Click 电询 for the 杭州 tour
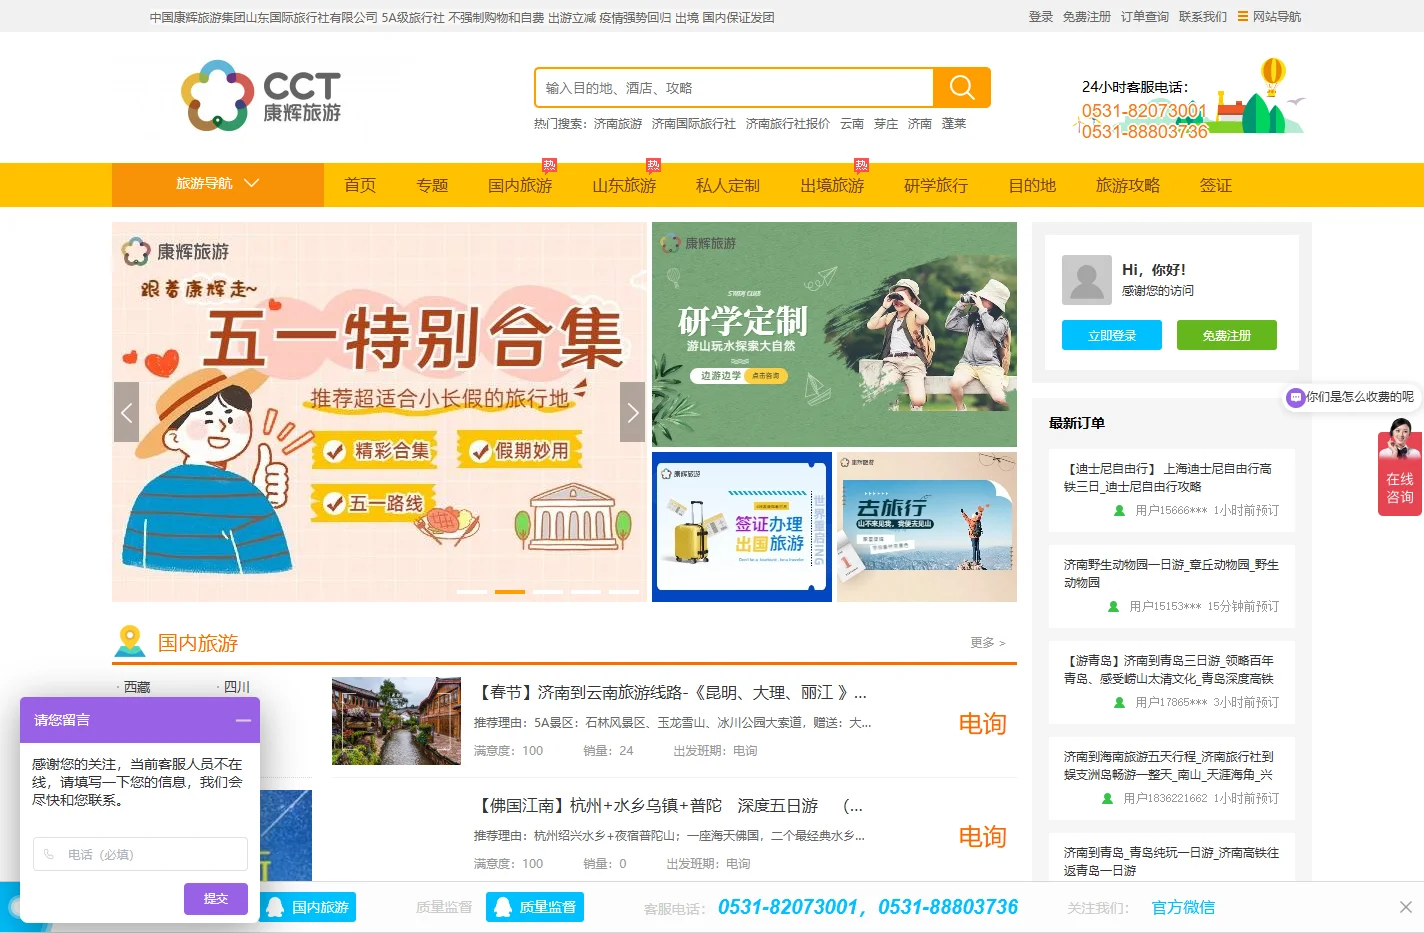The image size is (1424, 933). click(982, 837)
